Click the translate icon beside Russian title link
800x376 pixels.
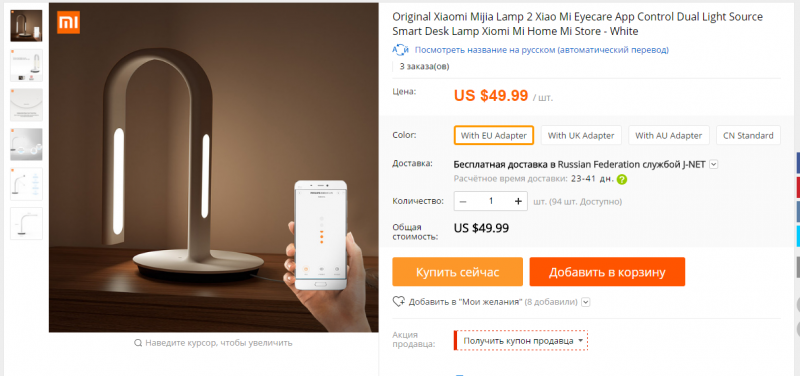pyautogui.click(x=401, y=50)
